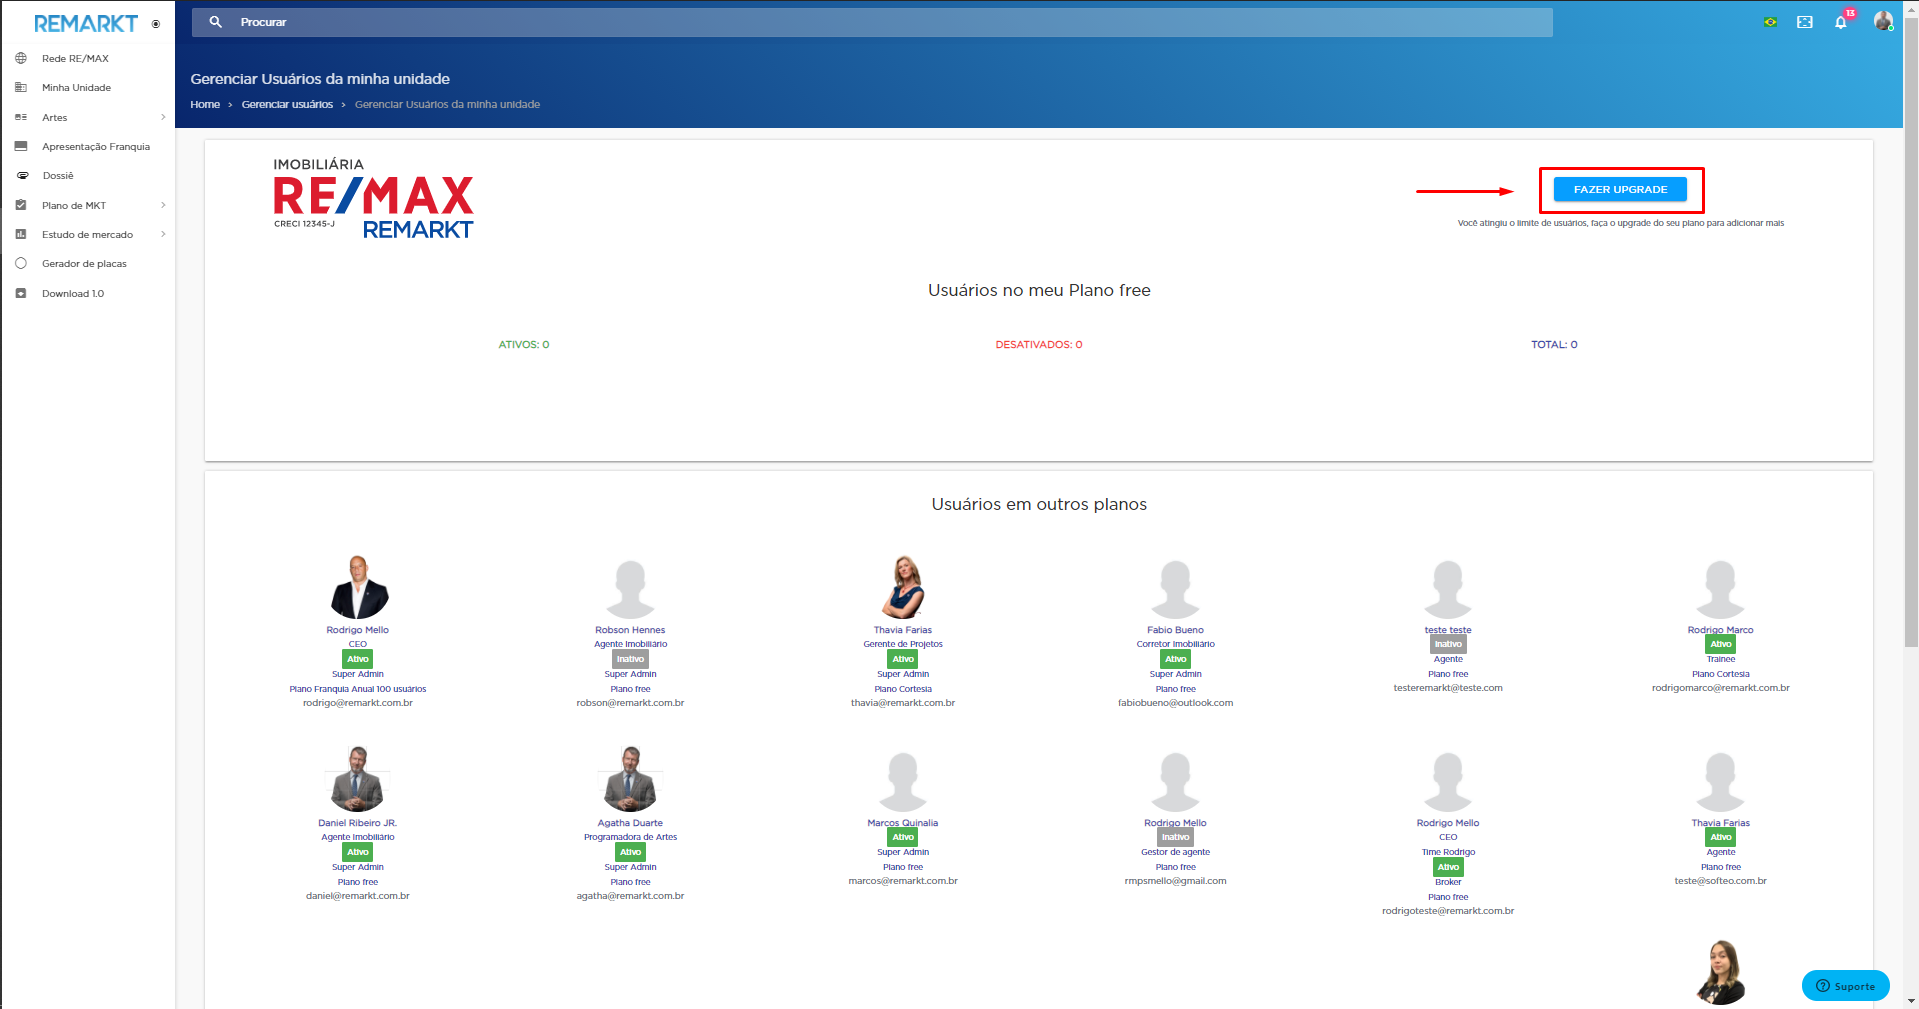Image resolution: width=1919 pixels, height=1009 pixels.
Task: Click the Brazil flag language icon
Action: [1769, 21]
